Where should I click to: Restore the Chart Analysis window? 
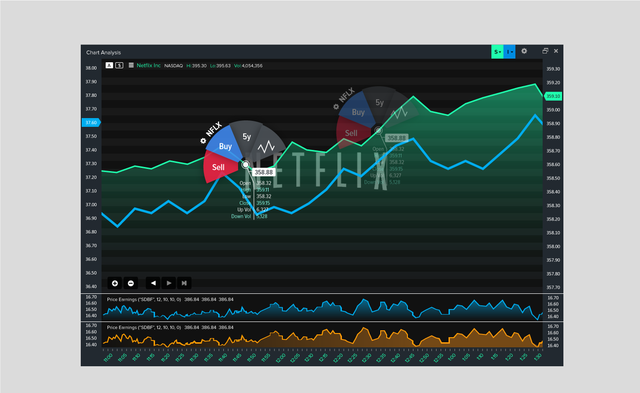(x=545, y=51)
